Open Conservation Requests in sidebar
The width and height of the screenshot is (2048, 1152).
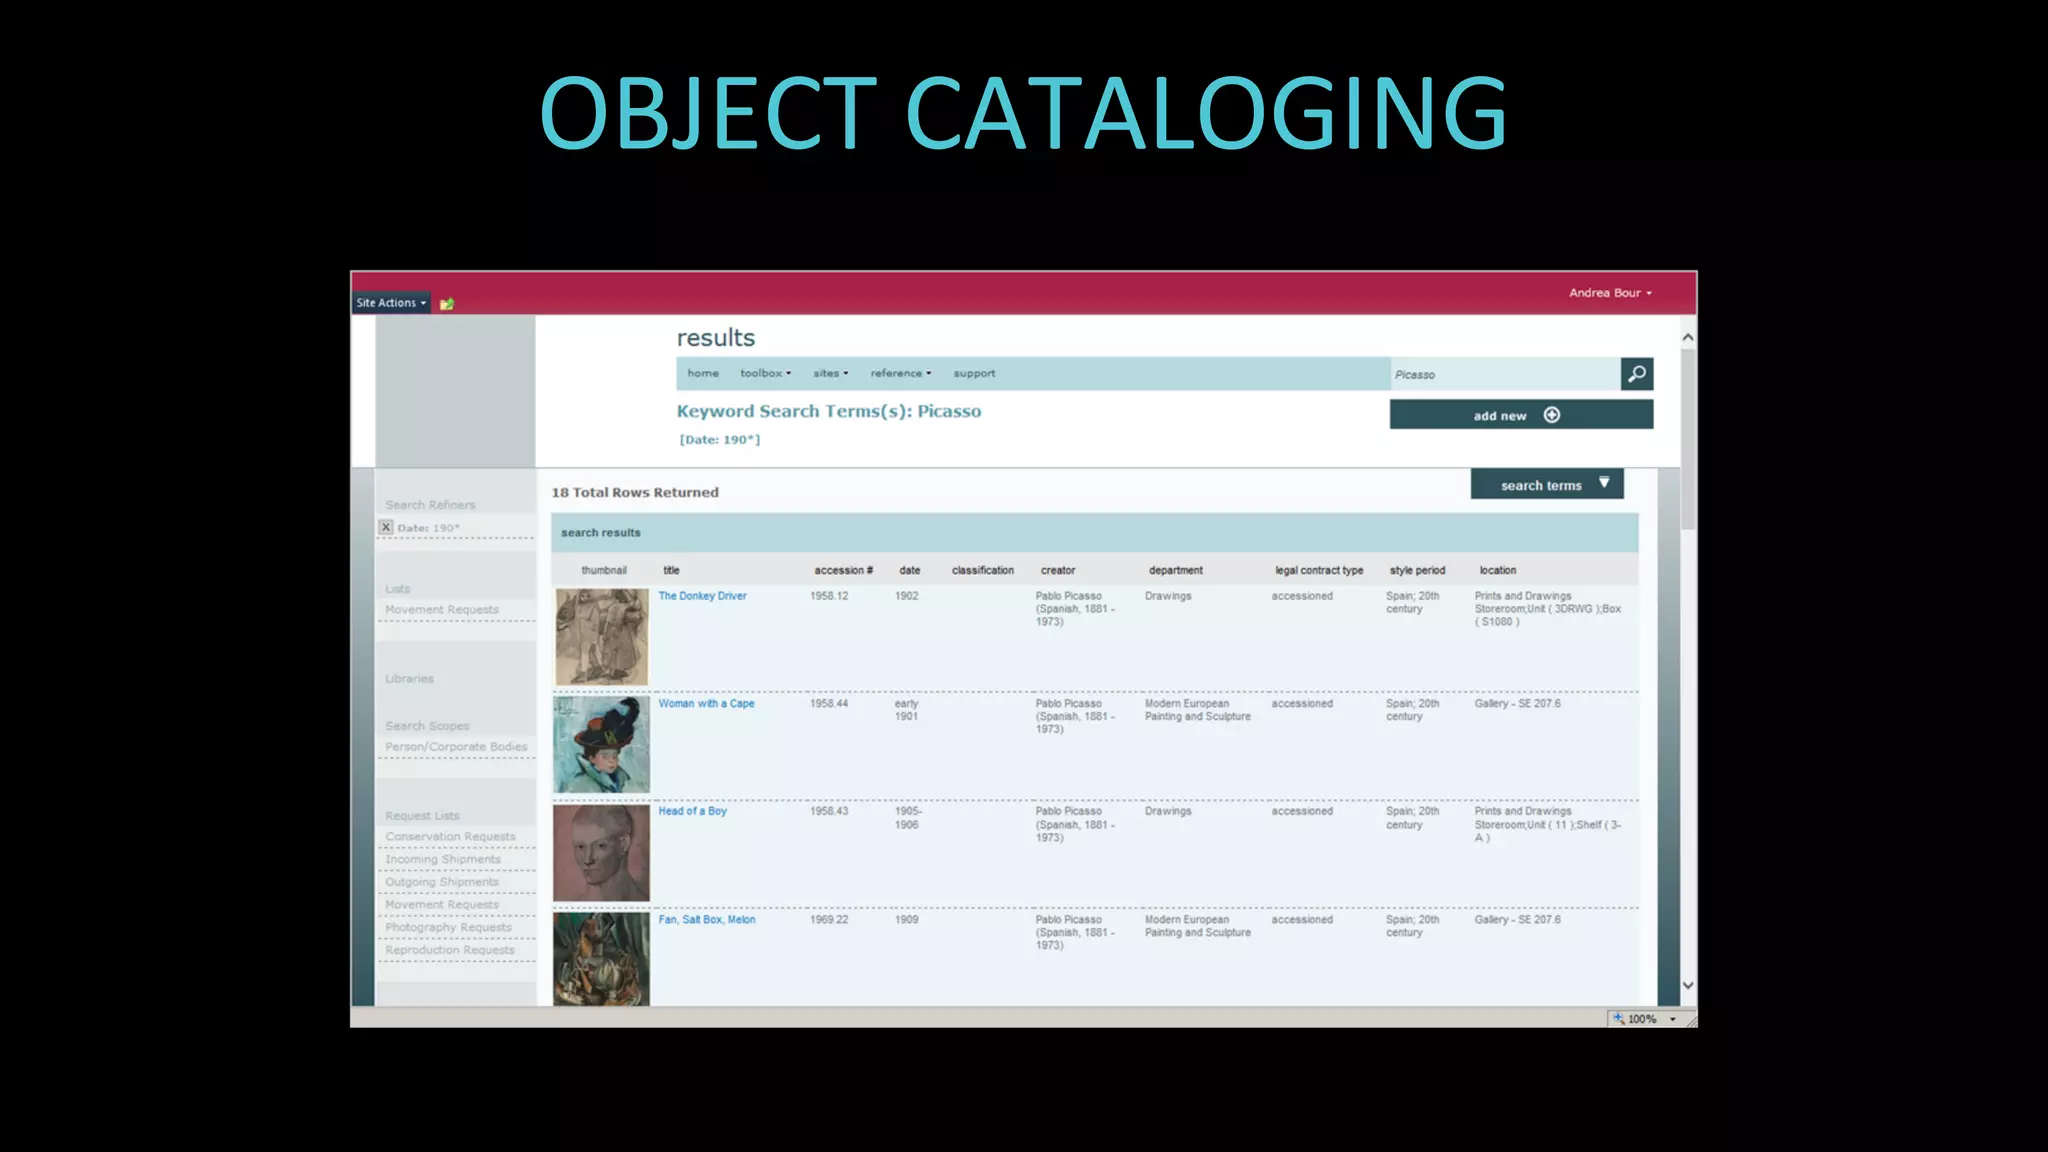pyautogui.click(x=451, y=837)
